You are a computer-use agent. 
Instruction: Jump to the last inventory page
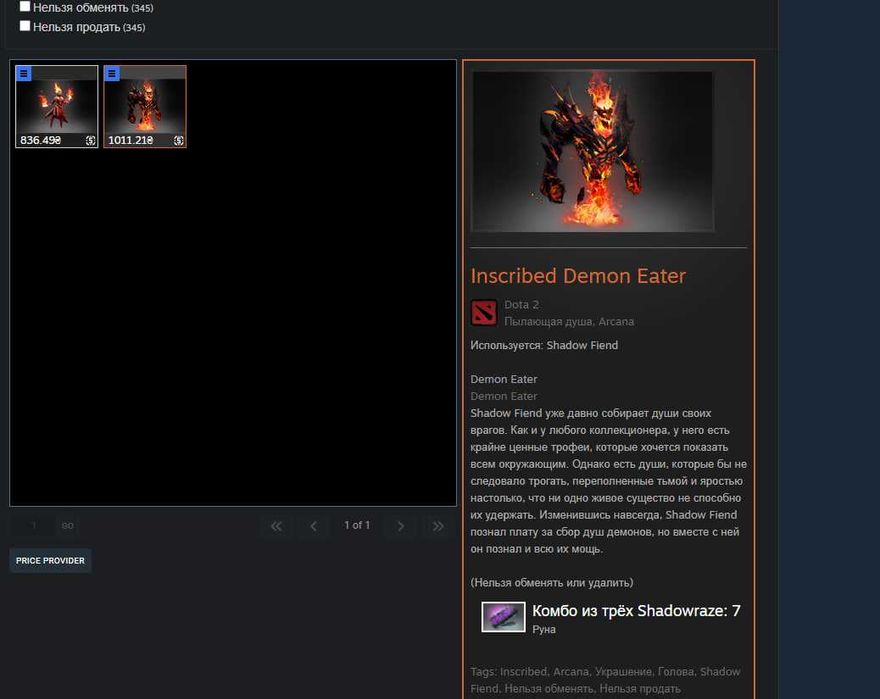[438, 526]
